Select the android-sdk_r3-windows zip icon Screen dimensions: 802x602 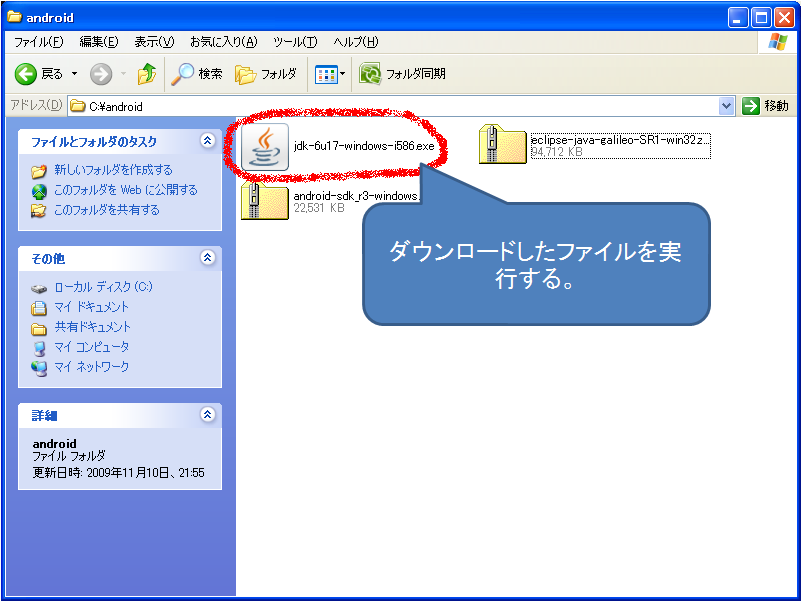coord(265,200)
